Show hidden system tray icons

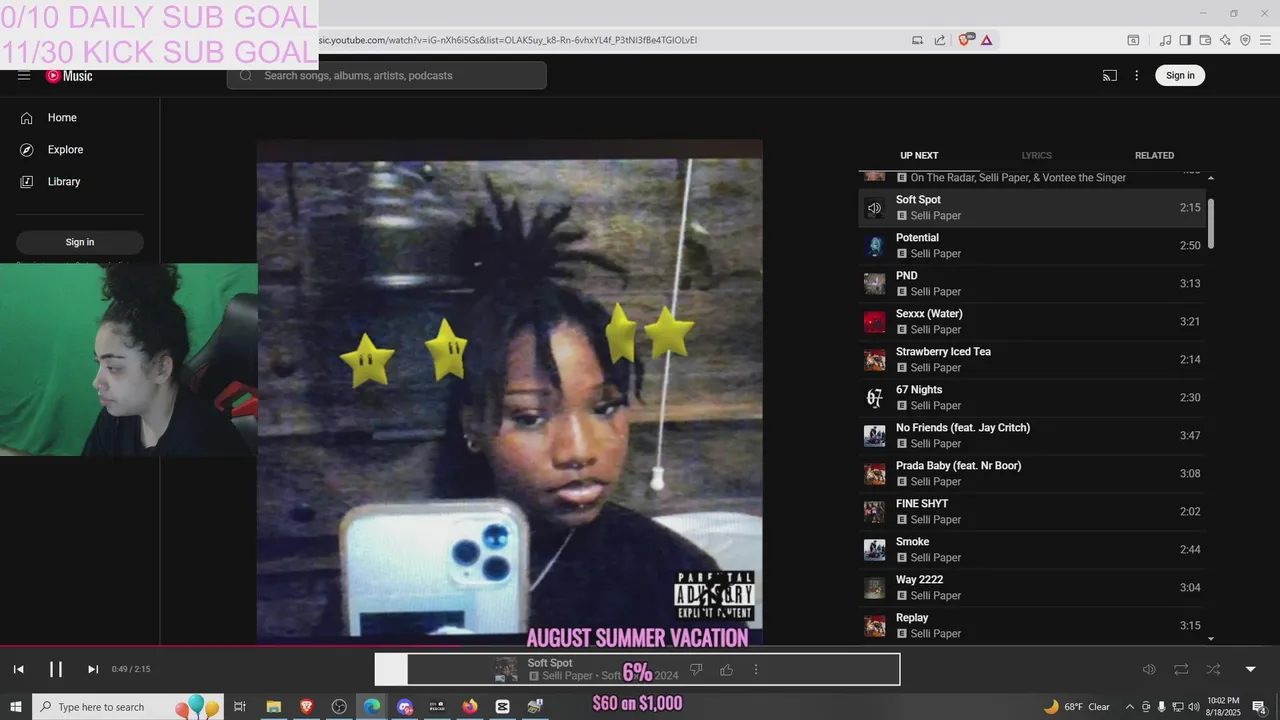tap(1130, 707)
